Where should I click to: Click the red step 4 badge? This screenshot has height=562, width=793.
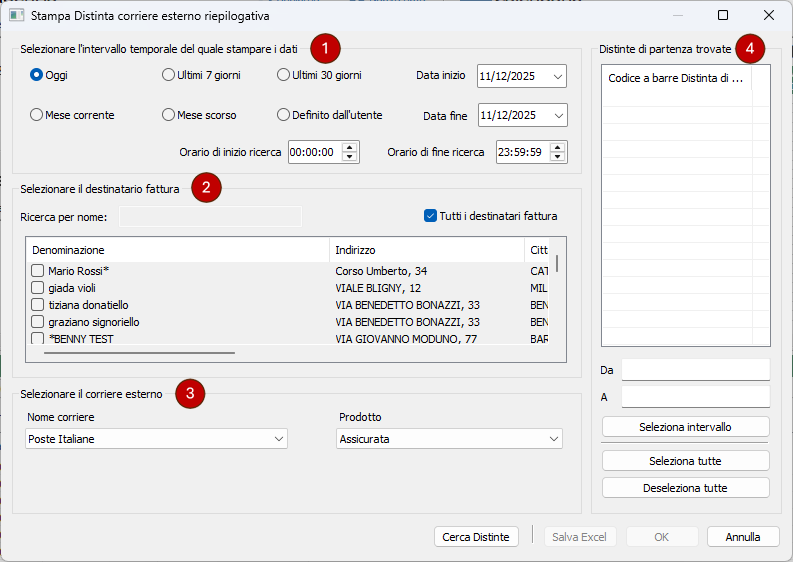(750, 47)
